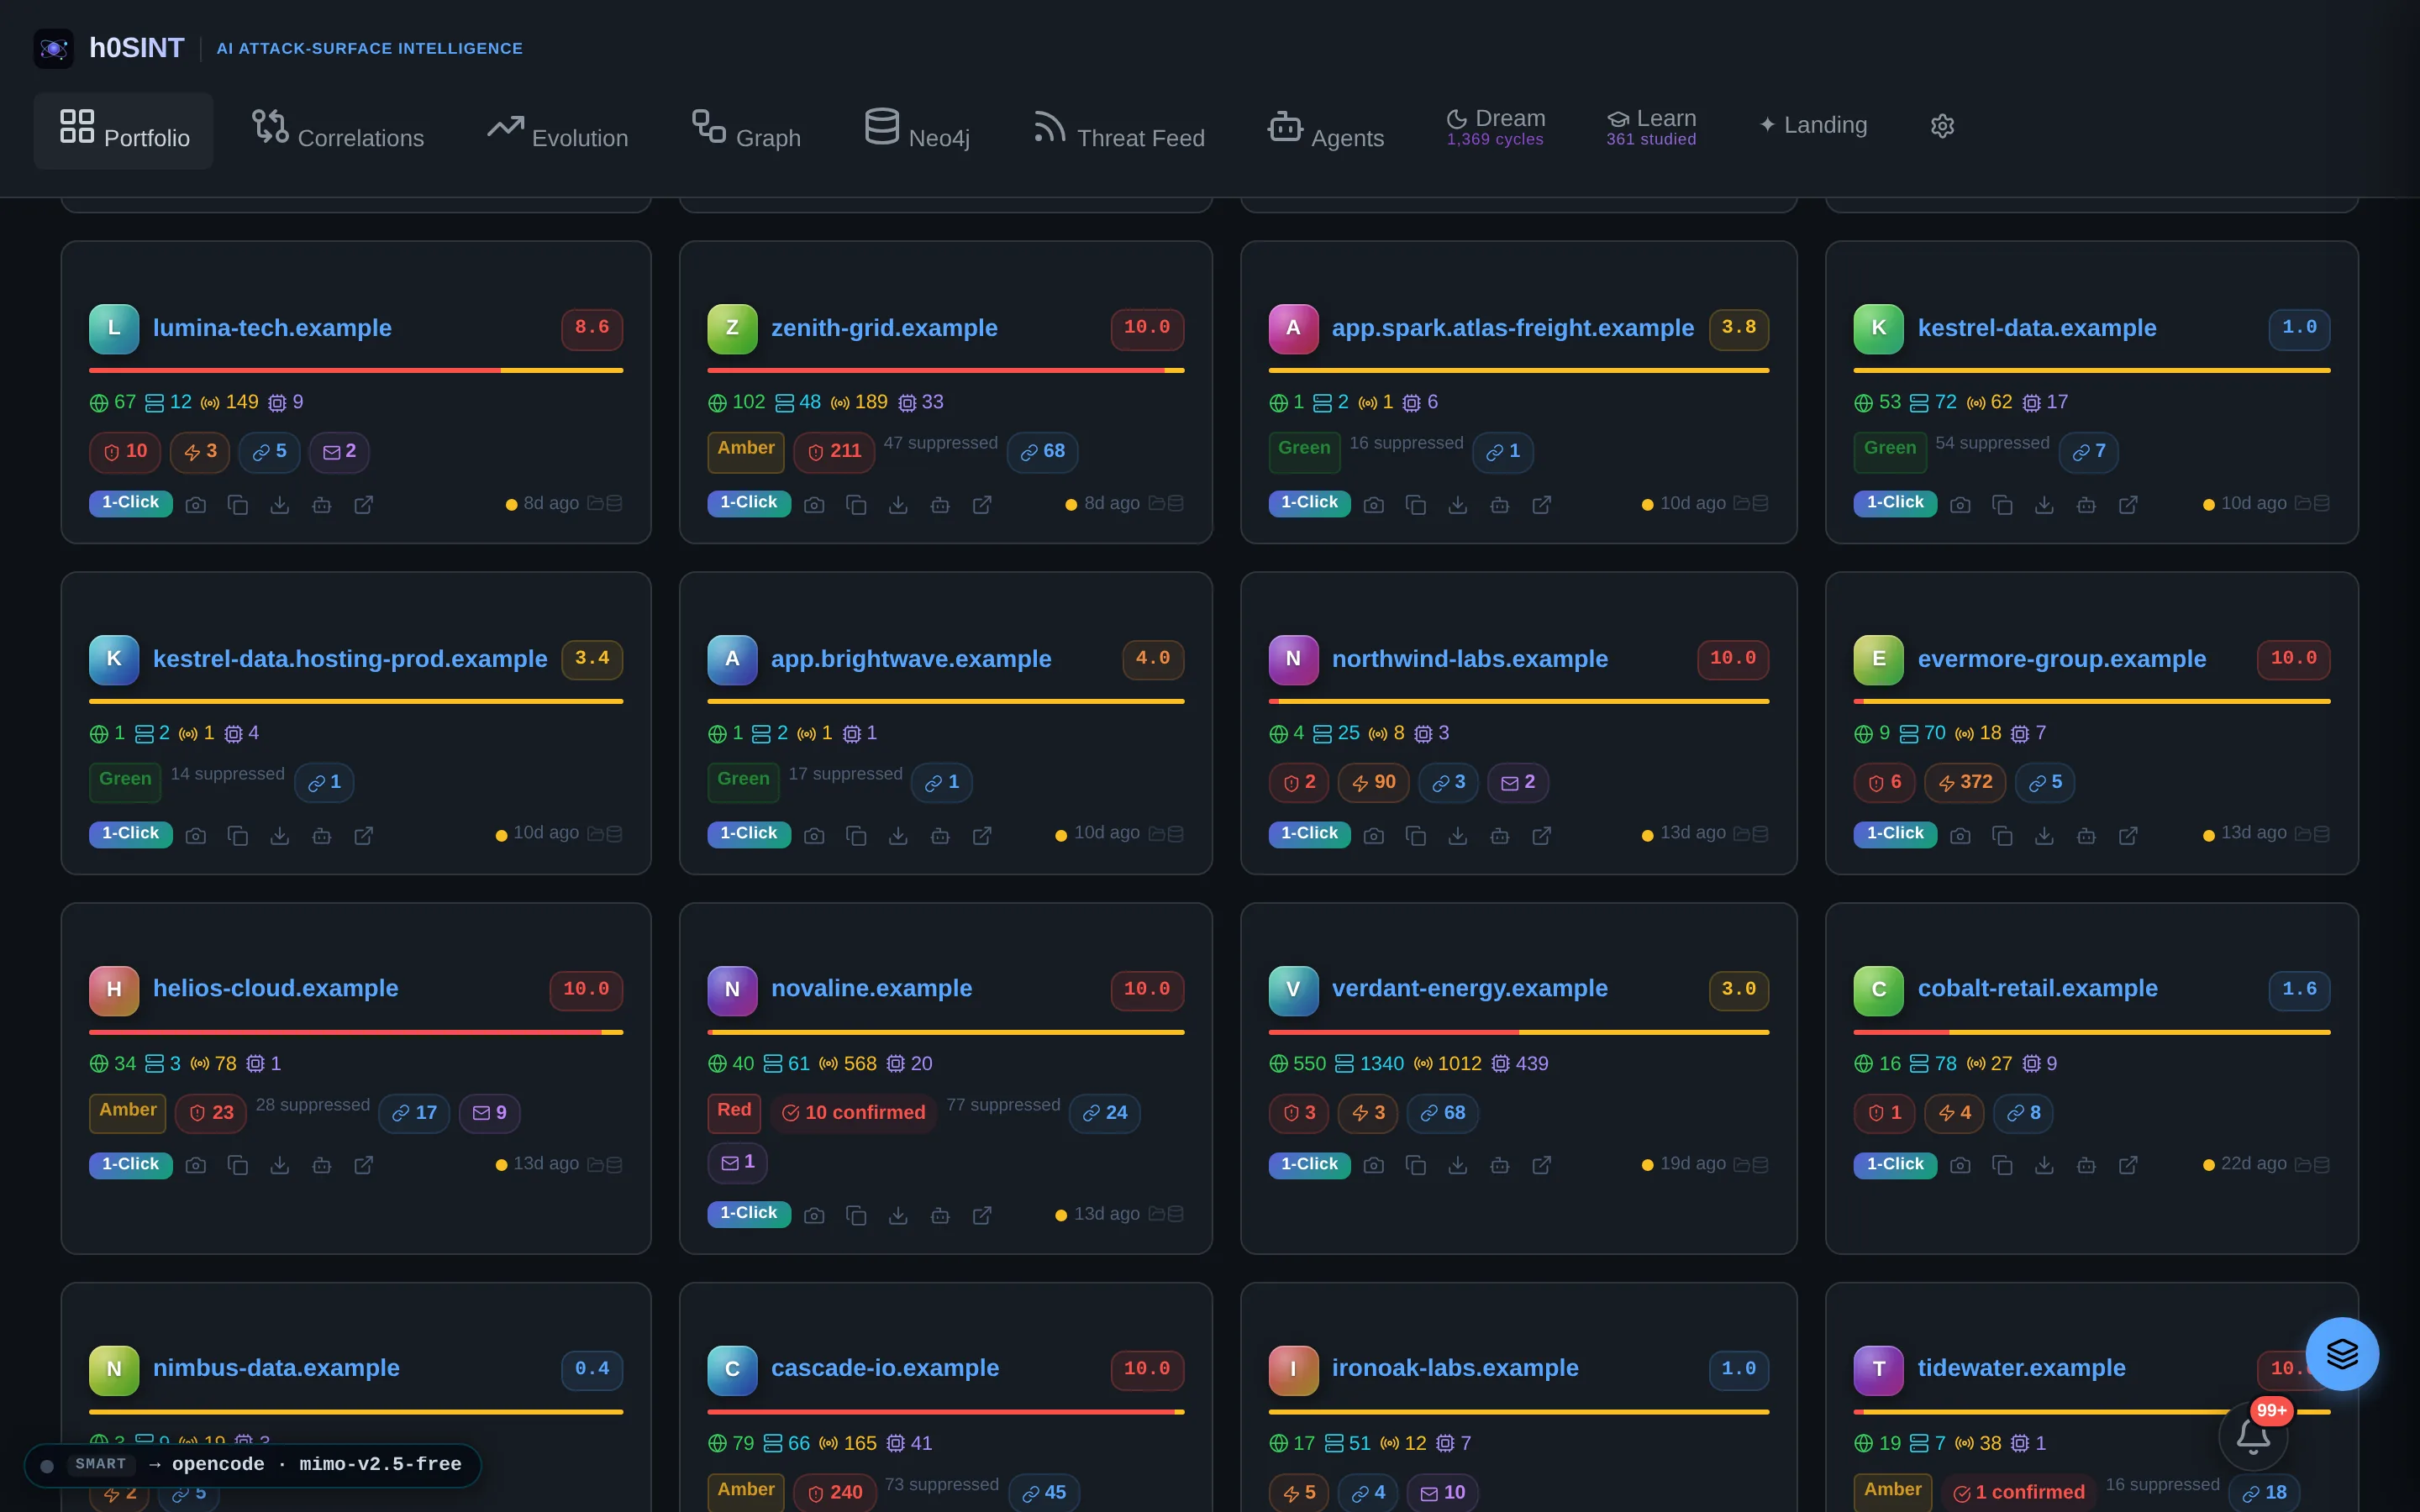Click the 47 suppressed text on zenith-grid.example

click(x=940, y=443)
